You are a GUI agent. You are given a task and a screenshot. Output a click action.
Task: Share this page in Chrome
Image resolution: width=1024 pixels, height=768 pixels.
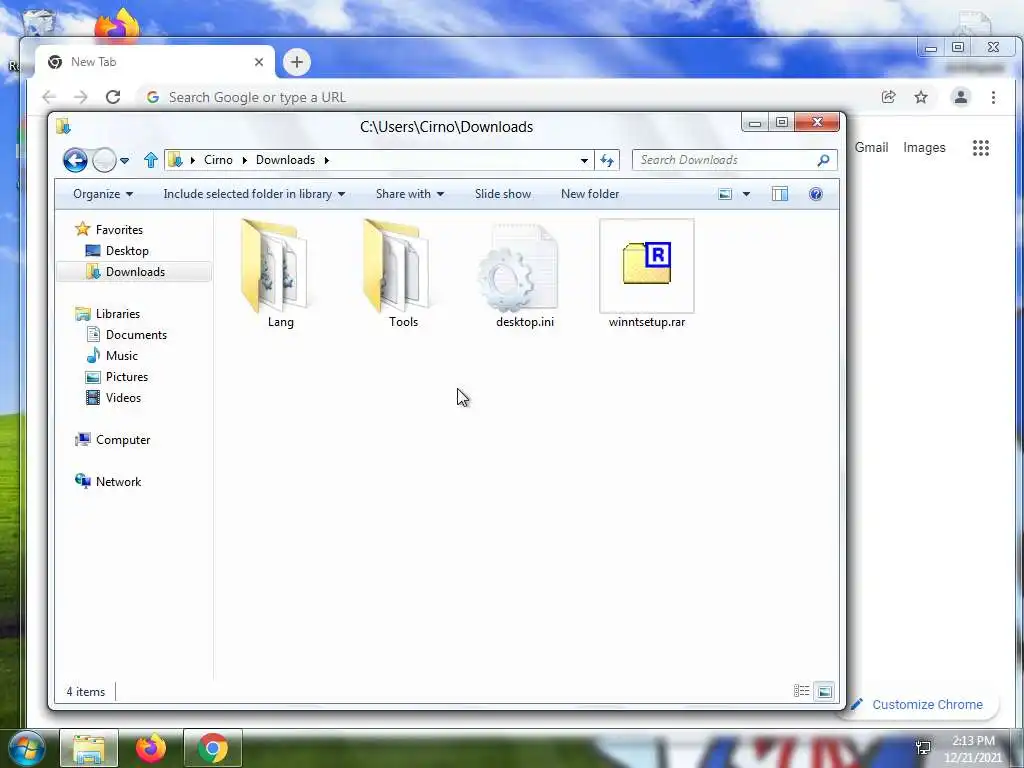[x=888, y=97]
